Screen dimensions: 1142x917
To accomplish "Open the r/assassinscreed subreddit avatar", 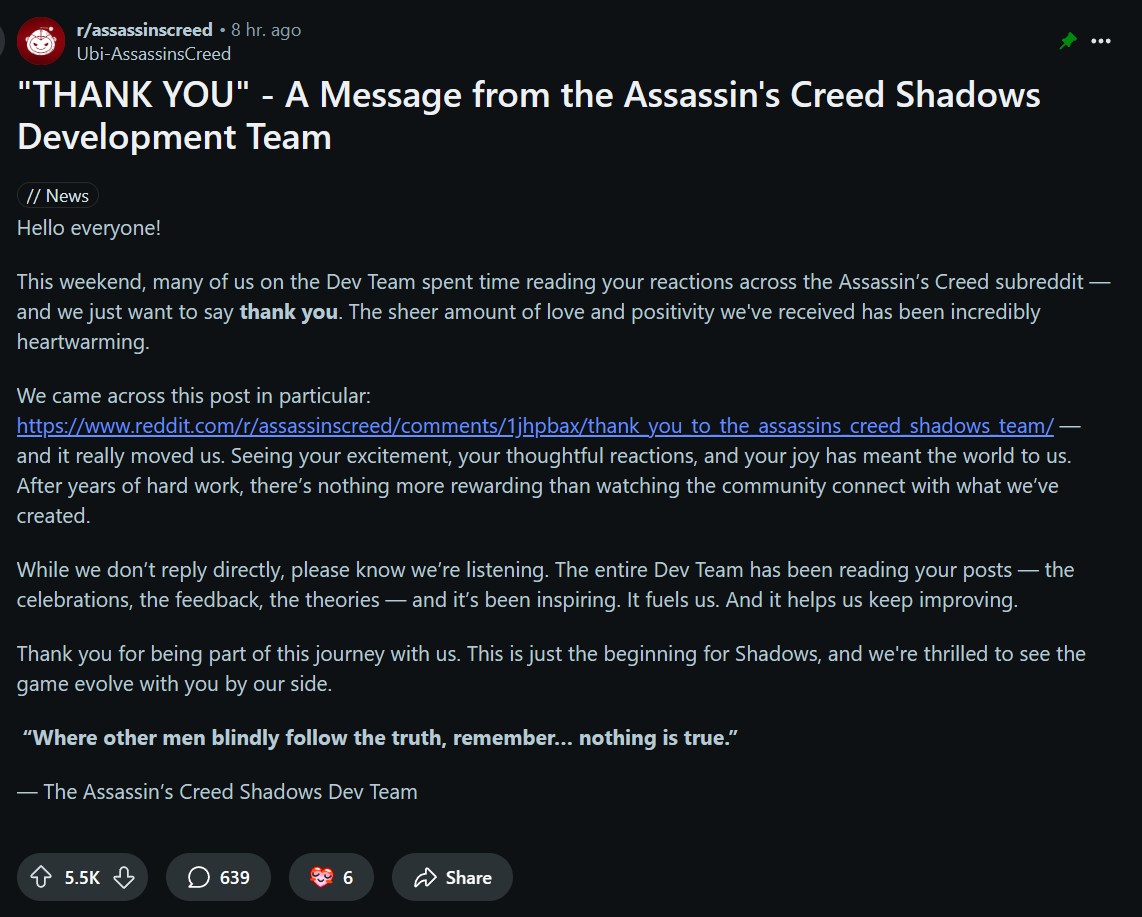I will tap(41, 41).
